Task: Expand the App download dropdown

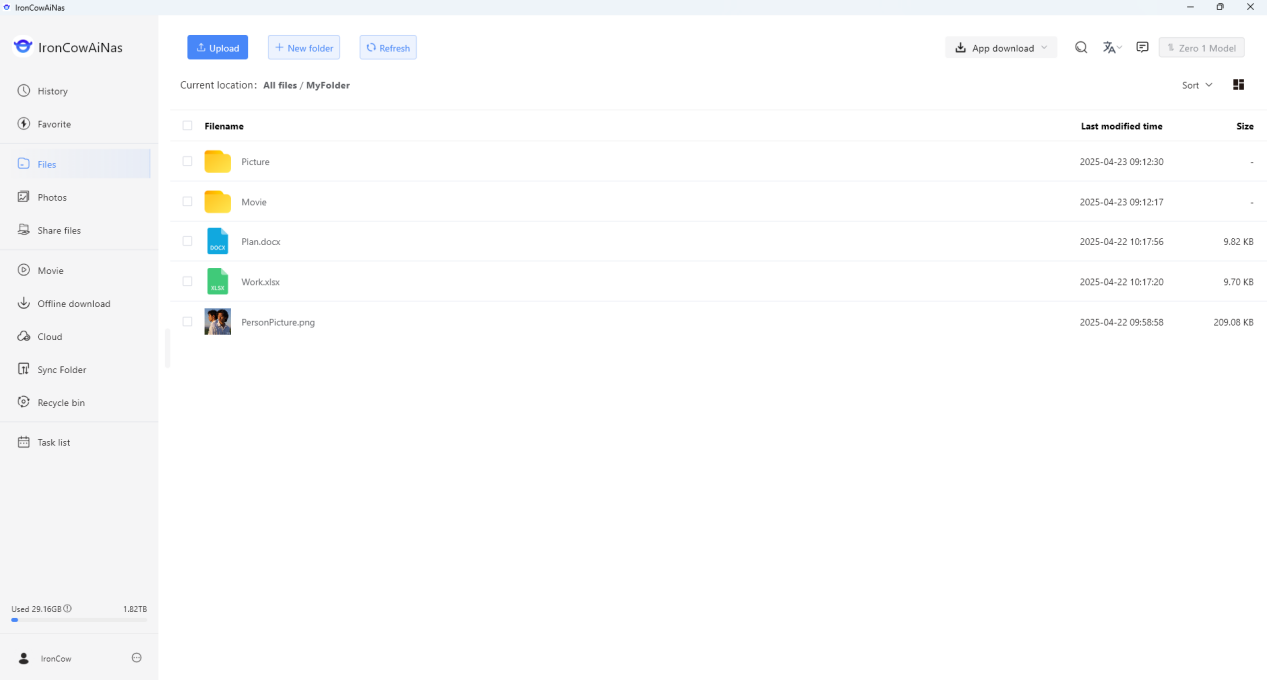Action: (1001, 48)
